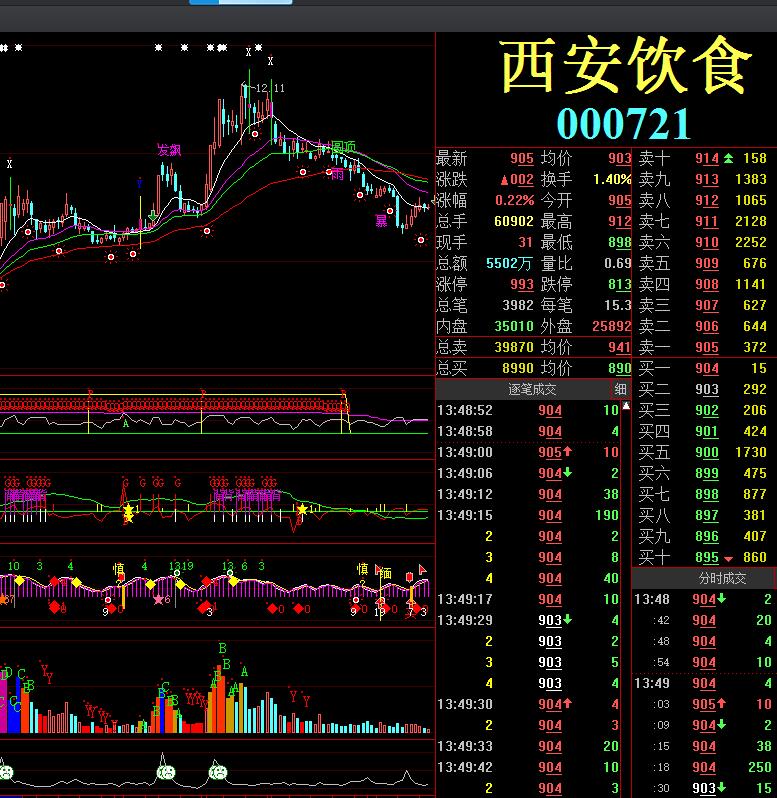Click the stock name 西安饮食
Screen dimensions: 777x798
click(x=626, y=65)
